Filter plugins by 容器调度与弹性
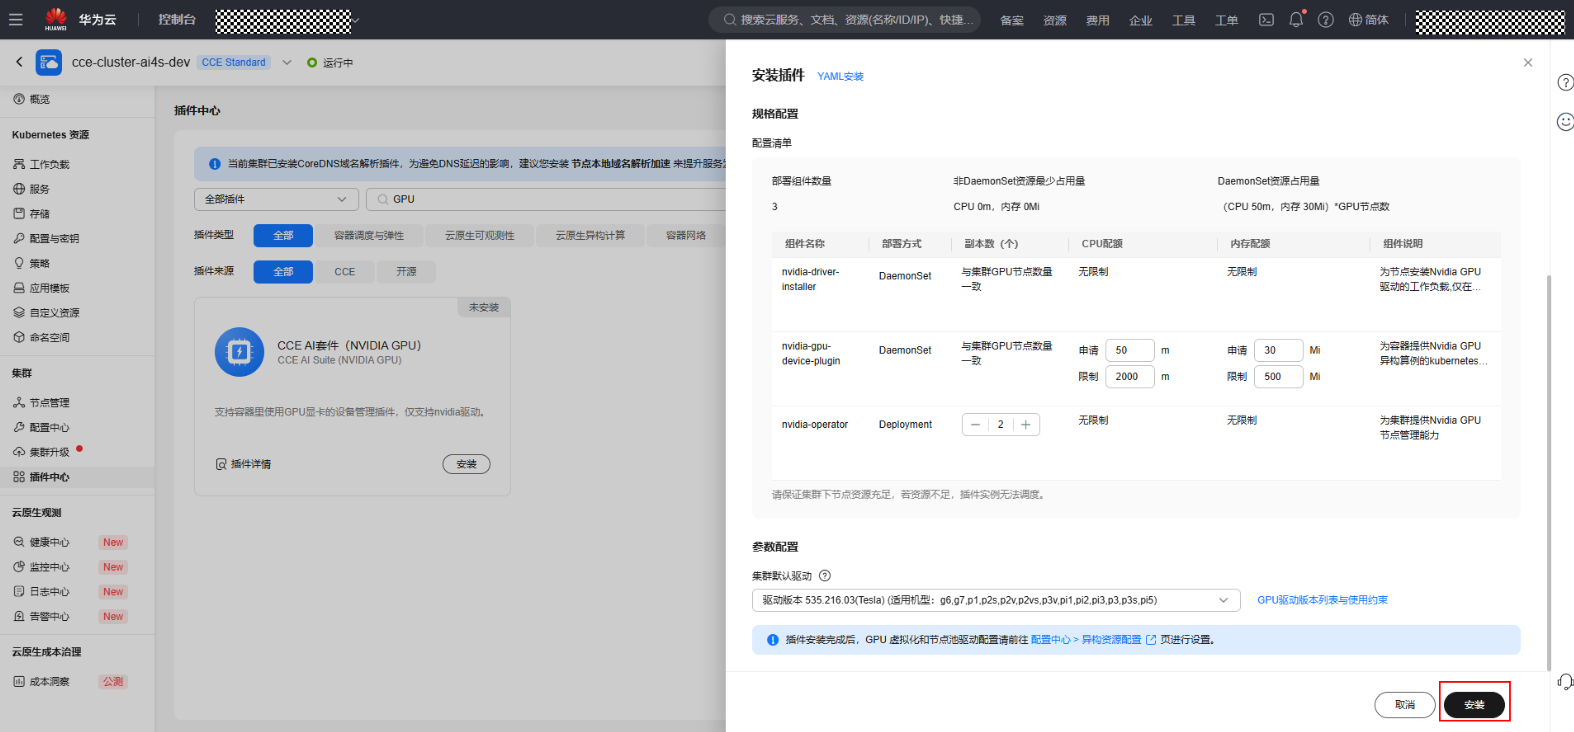 click(x=369, y=235)
